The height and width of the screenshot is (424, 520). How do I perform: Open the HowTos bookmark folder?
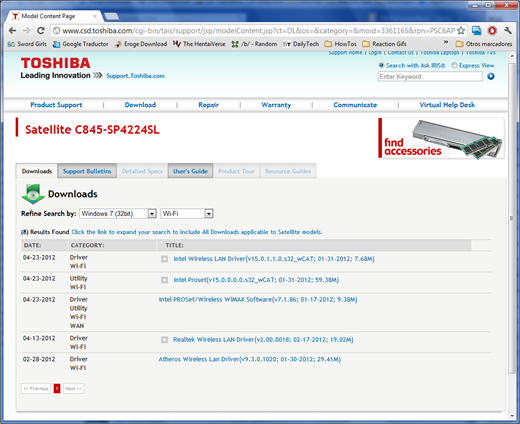tap(341, 44)
